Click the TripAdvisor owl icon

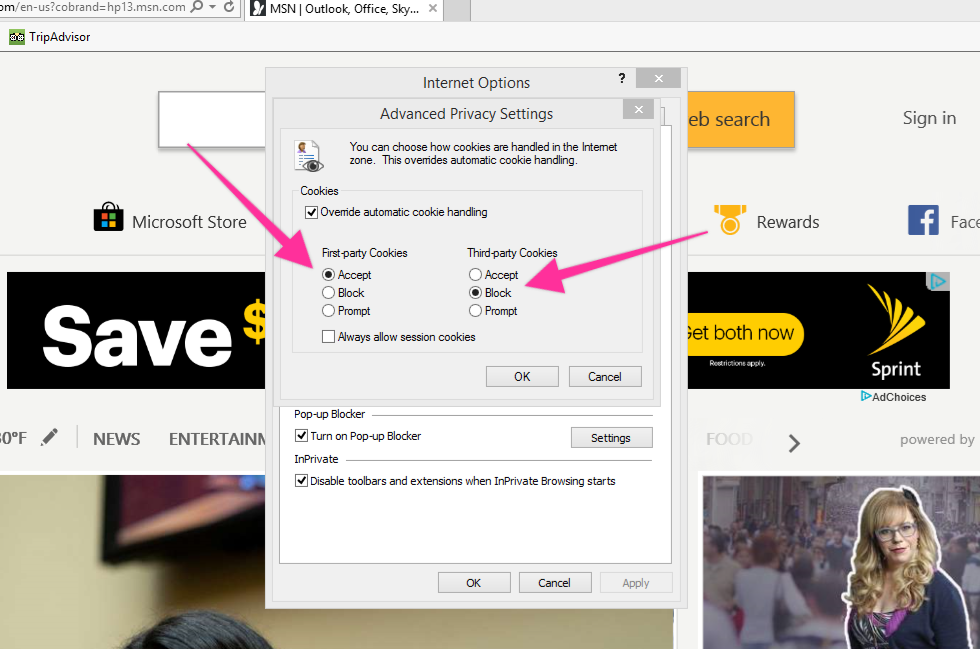coord(17,37)
